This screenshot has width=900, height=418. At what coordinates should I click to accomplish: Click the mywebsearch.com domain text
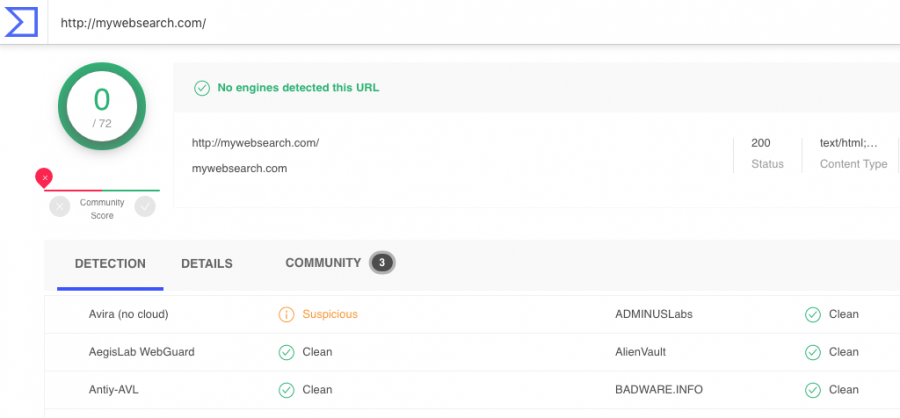pyautogui.click(x=239, y=169)
